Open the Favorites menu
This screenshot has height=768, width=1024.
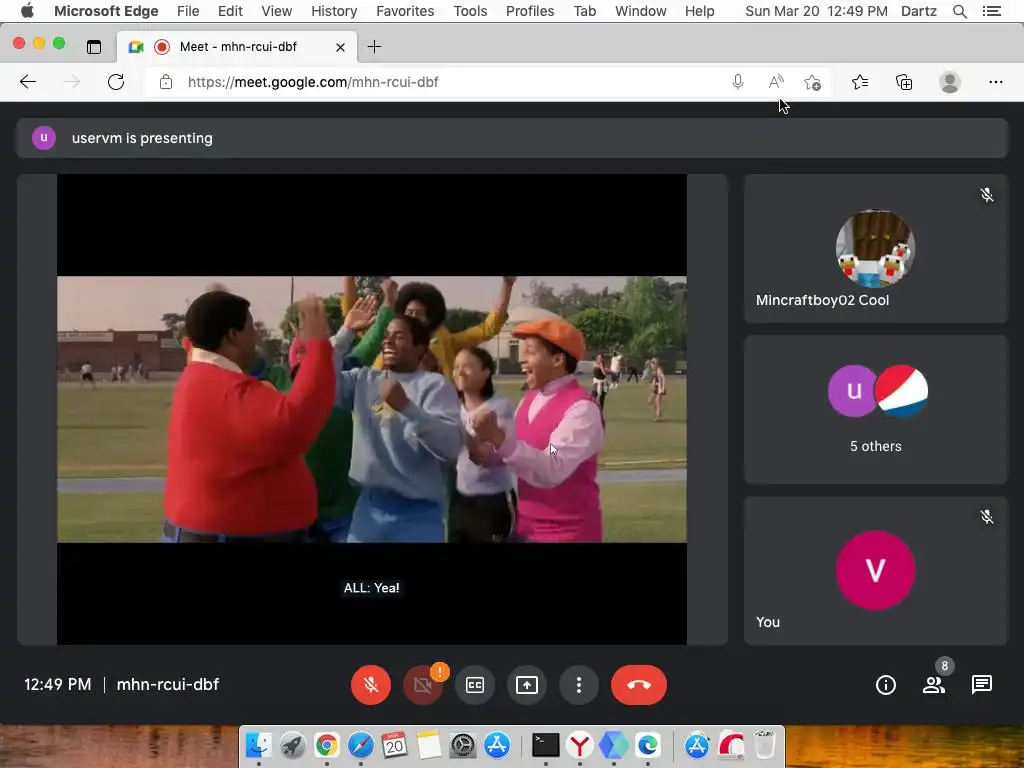(x=405, y=11)
